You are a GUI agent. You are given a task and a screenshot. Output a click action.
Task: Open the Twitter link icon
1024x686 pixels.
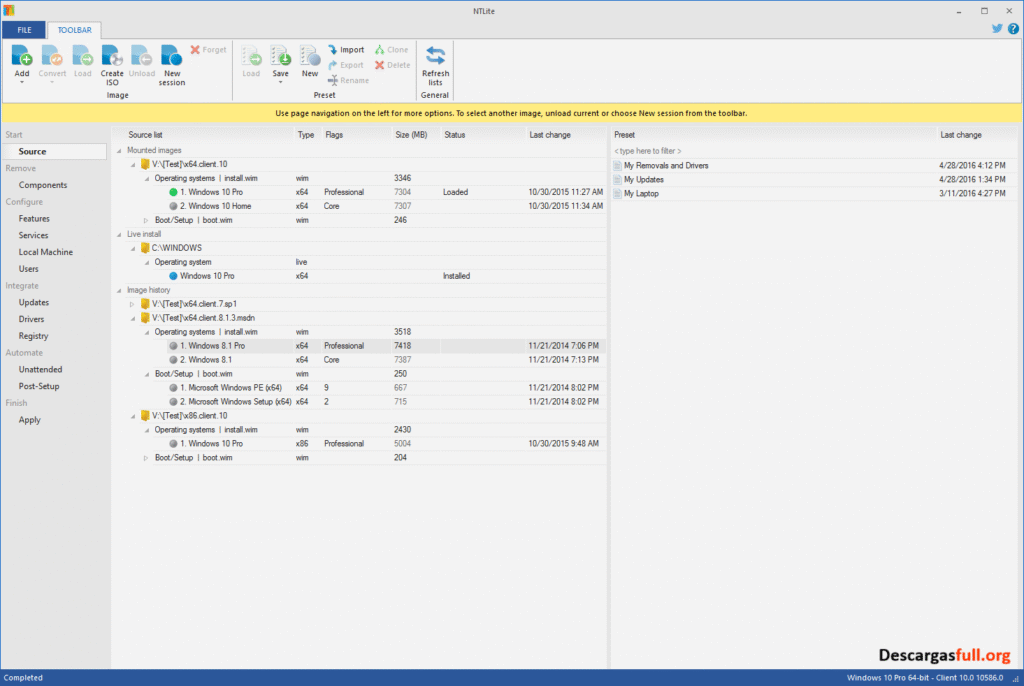click(996, 29)
